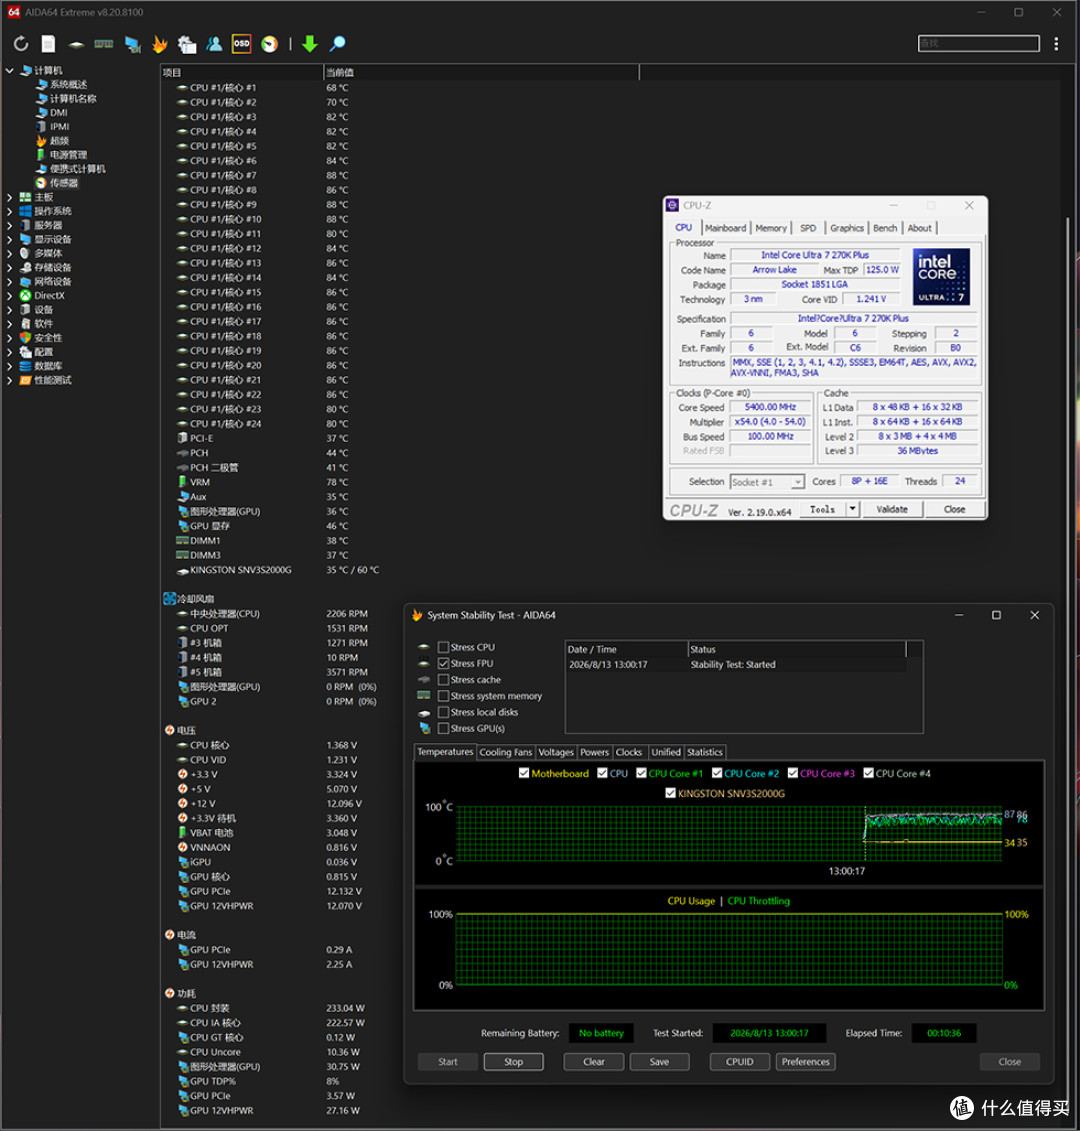The image size is (1080, 1131).
Task: Click the sensor gauge toolbar icon
Action: click(x=269, y=44)
